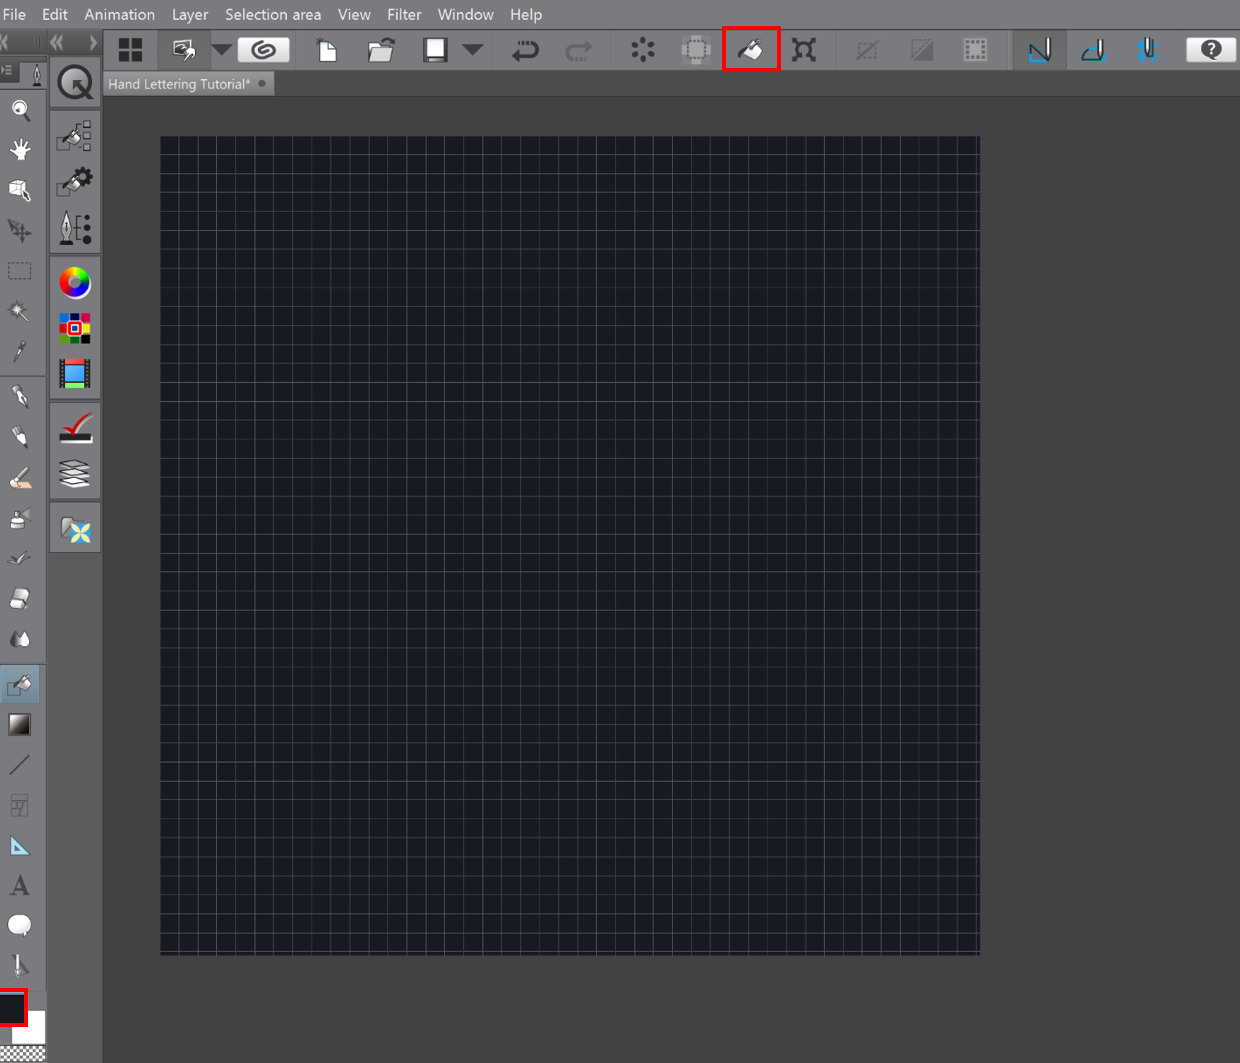Expand the collapsed palette dock double-arrow

click(x=57, y=42)
